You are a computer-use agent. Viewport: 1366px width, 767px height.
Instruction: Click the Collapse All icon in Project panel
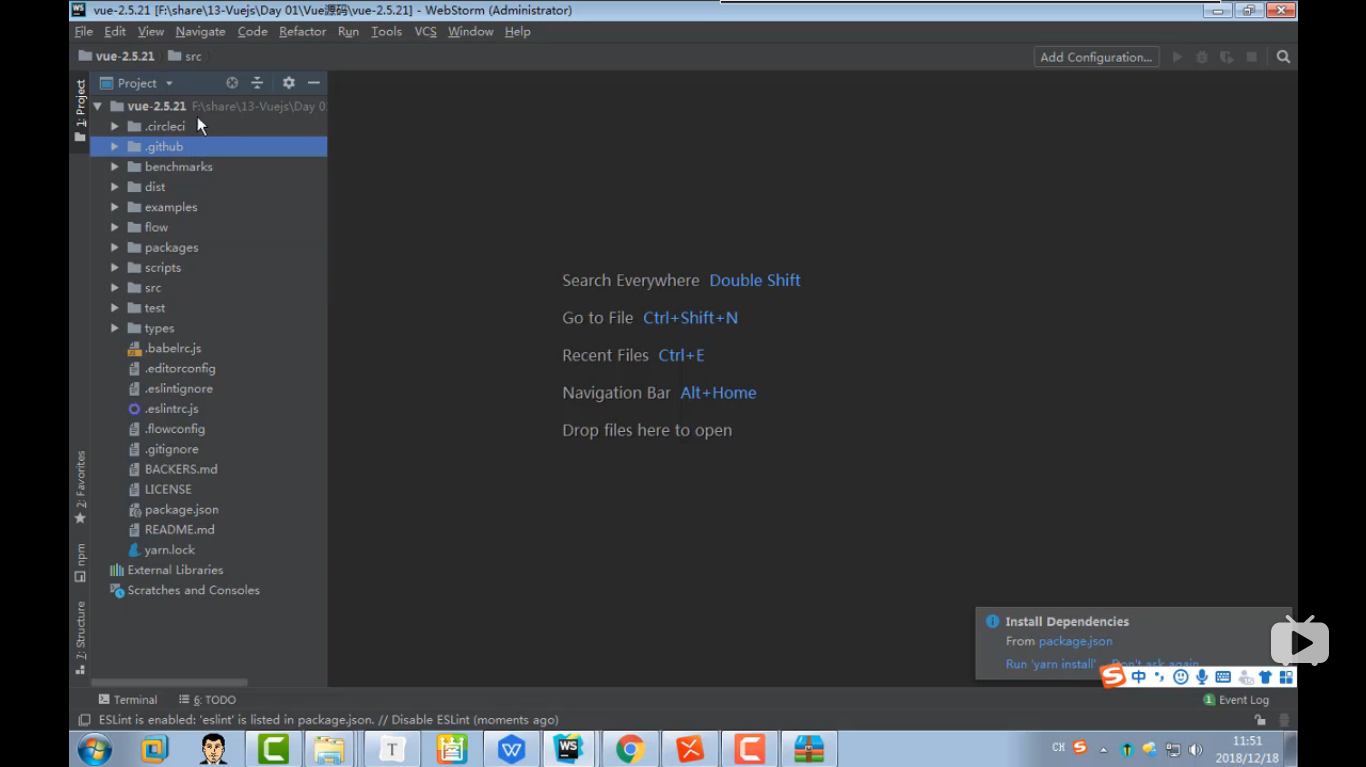[x=257, y=83]
